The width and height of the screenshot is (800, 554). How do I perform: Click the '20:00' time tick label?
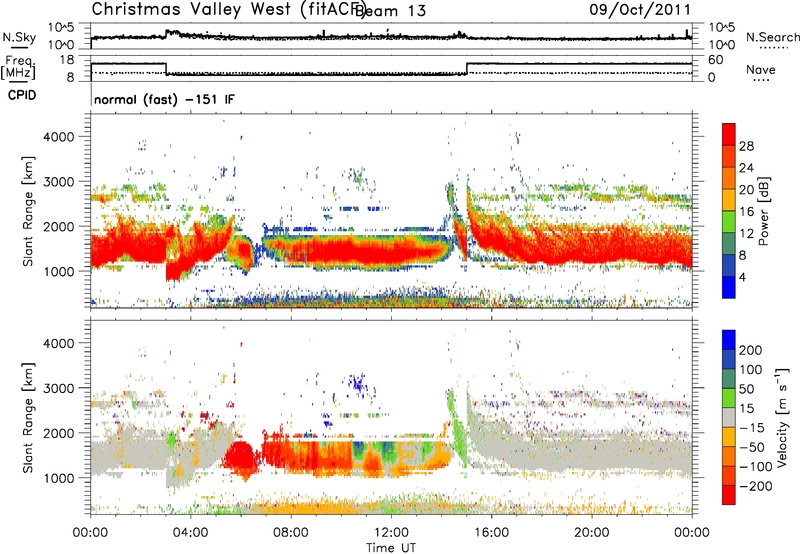click(x=591, y=533)
